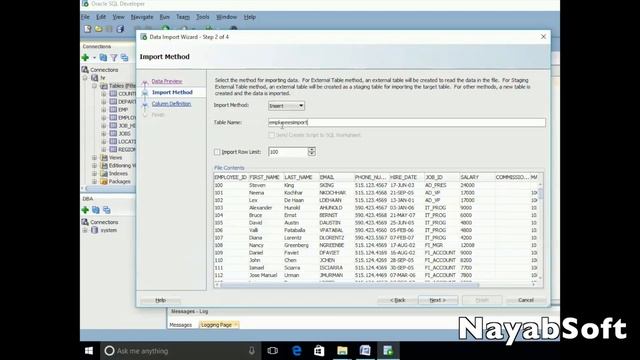Open the dropdown arrow beside New Connection plus

tap(94, 58)
